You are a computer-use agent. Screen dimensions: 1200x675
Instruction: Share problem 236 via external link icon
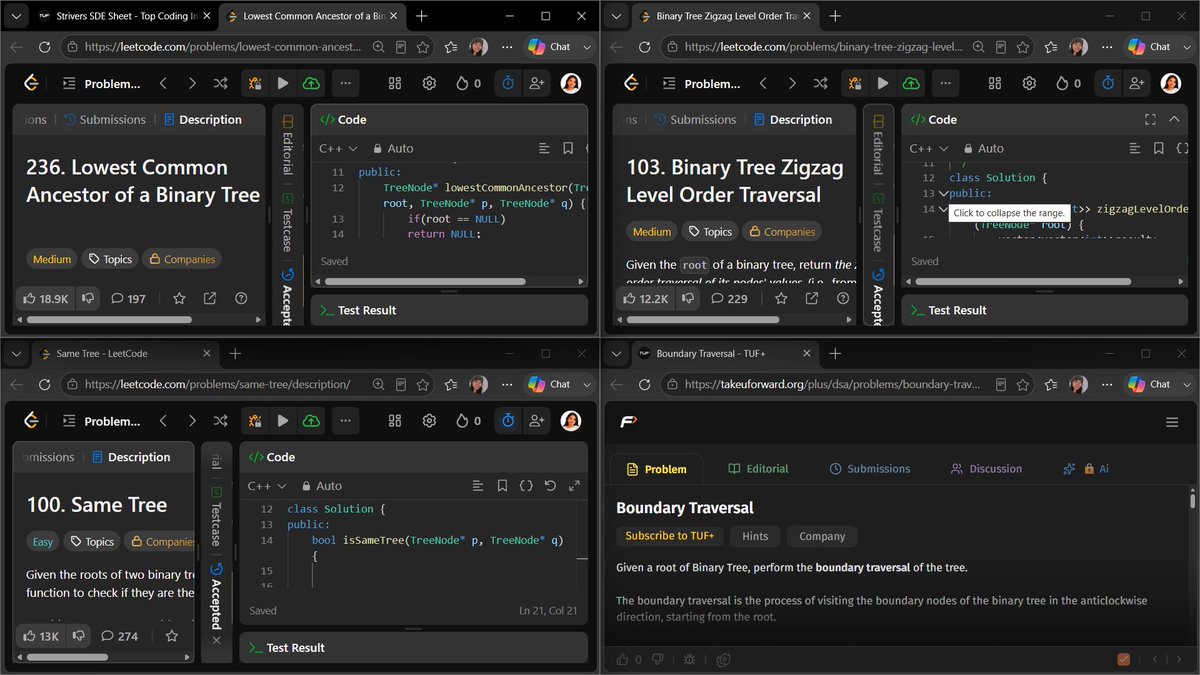pyautogui.click(x=210, y=298)
